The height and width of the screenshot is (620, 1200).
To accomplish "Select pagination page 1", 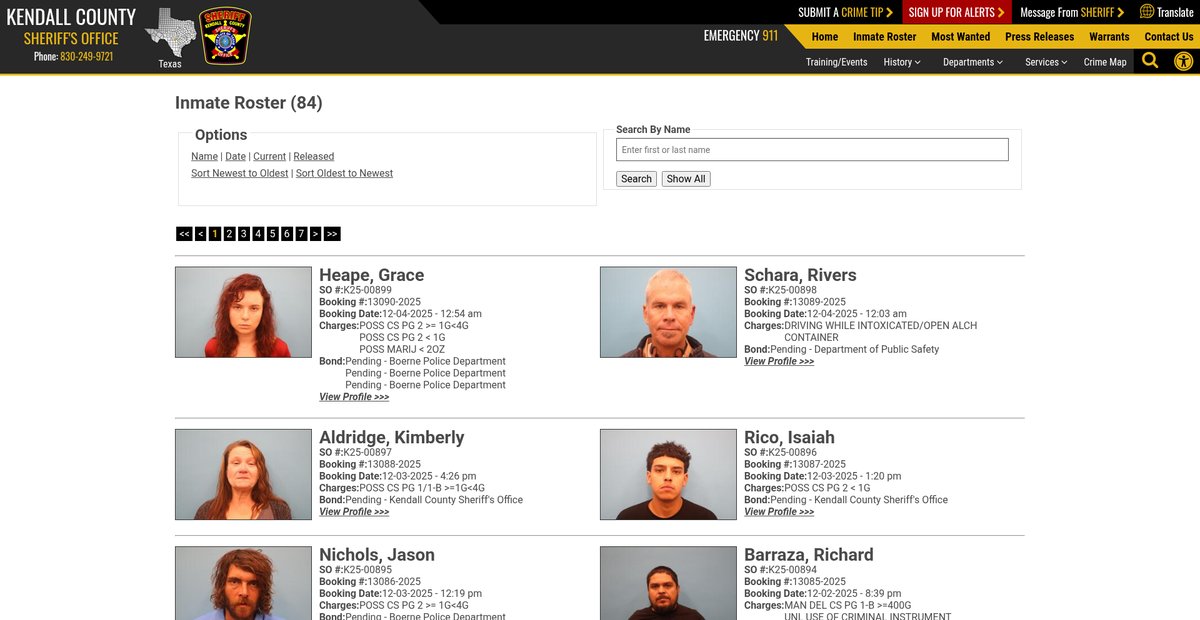I will point(215,234).
